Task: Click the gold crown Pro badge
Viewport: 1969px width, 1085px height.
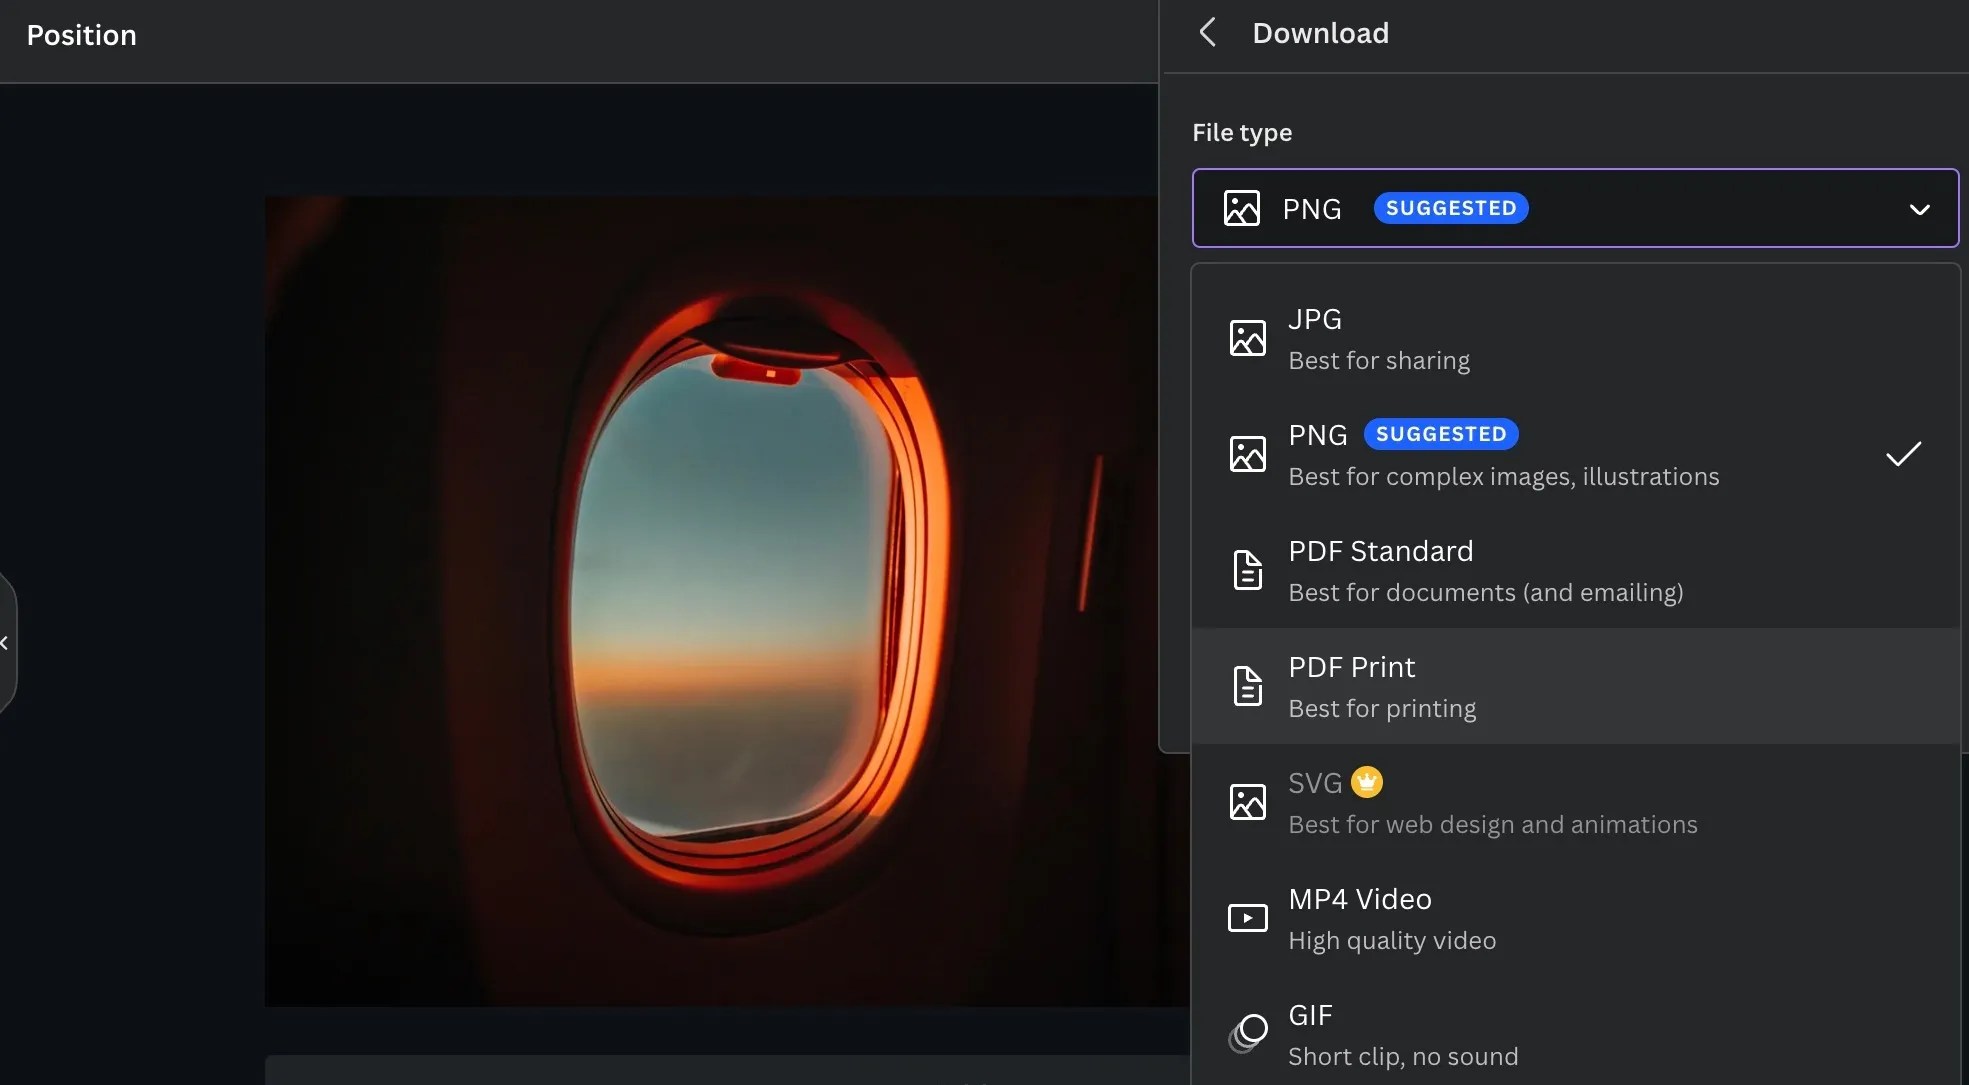Action: coord(1366,782)
